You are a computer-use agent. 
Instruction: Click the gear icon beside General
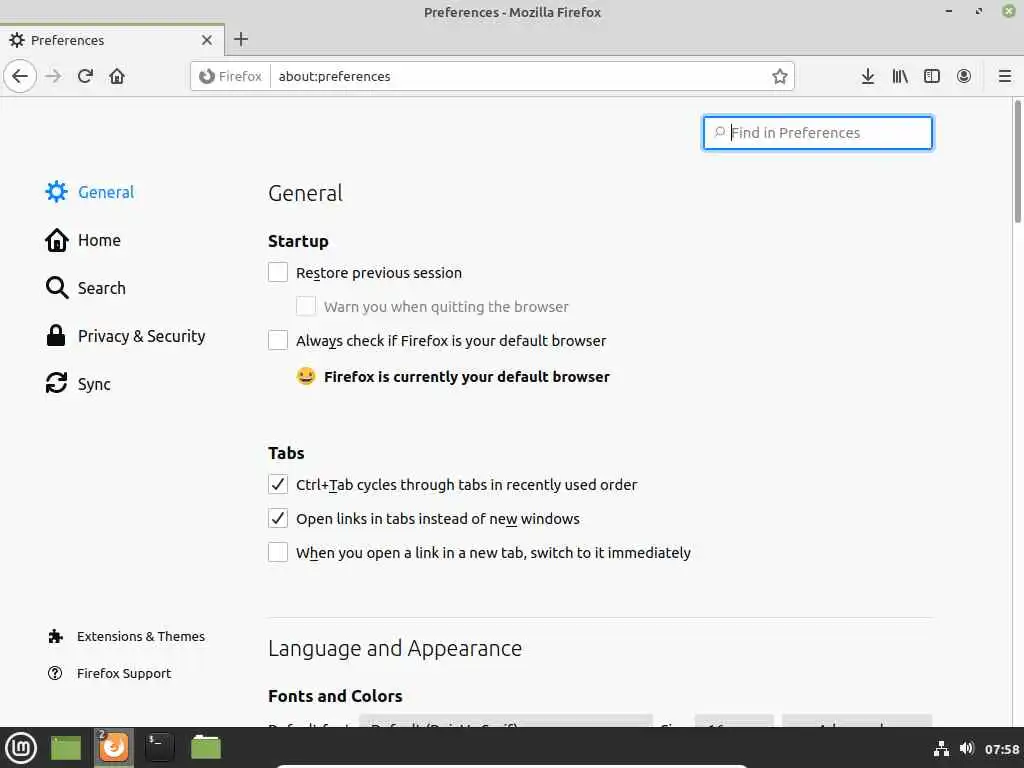tap(56, 192)
